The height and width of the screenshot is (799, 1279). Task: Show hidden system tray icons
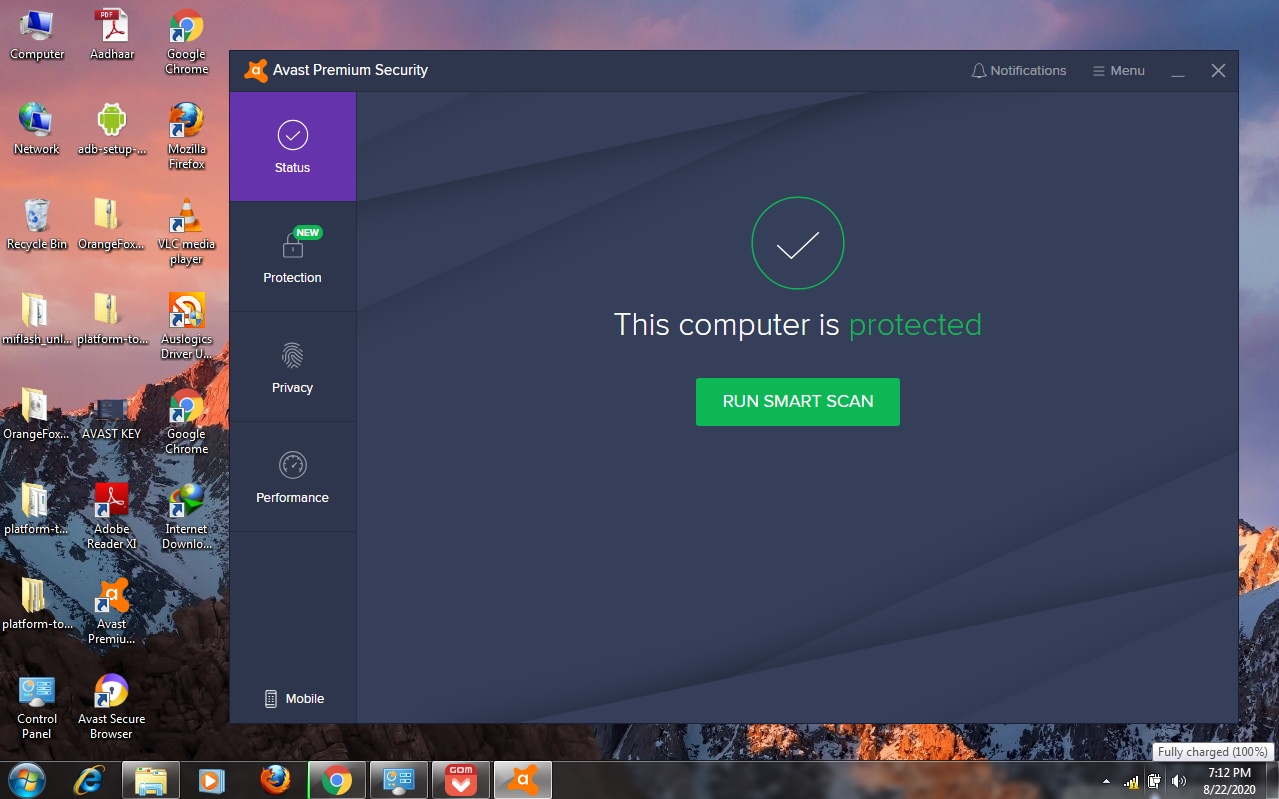pos(1106,781)
